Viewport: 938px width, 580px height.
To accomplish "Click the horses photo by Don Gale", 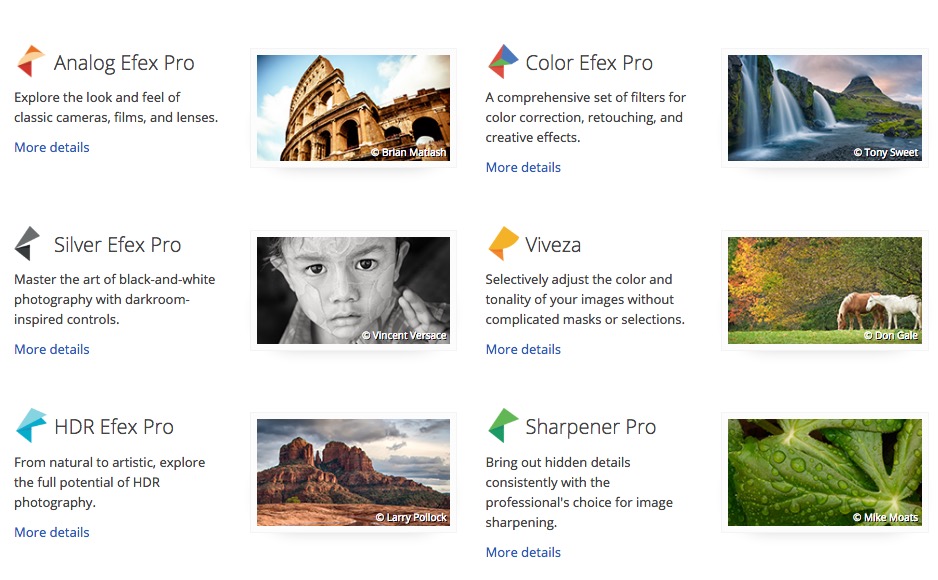I will (824, 290).
